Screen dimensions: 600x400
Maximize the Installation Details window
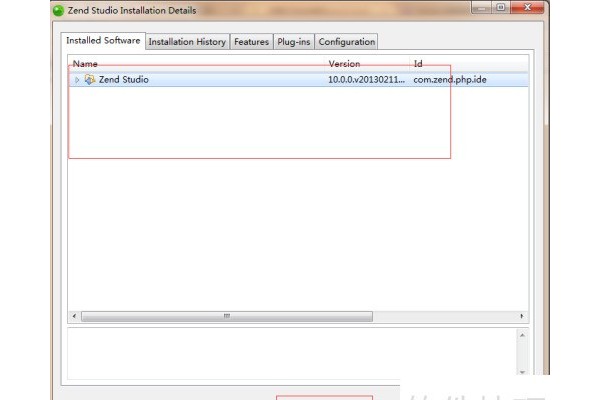tap(501, 8)
